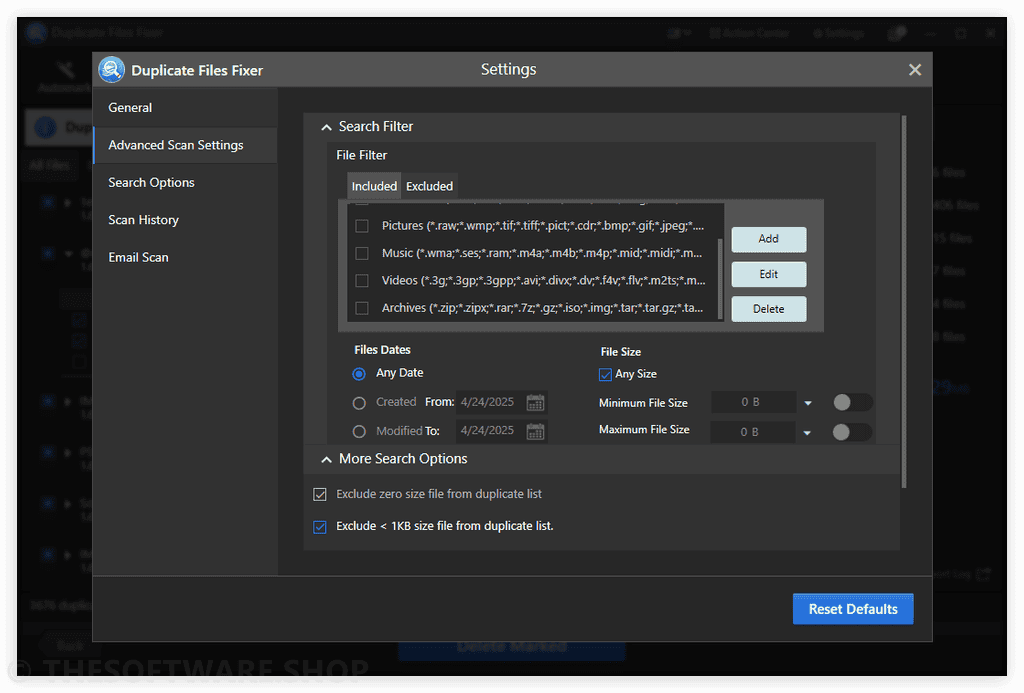Collapse the More Search Options section

326,459
